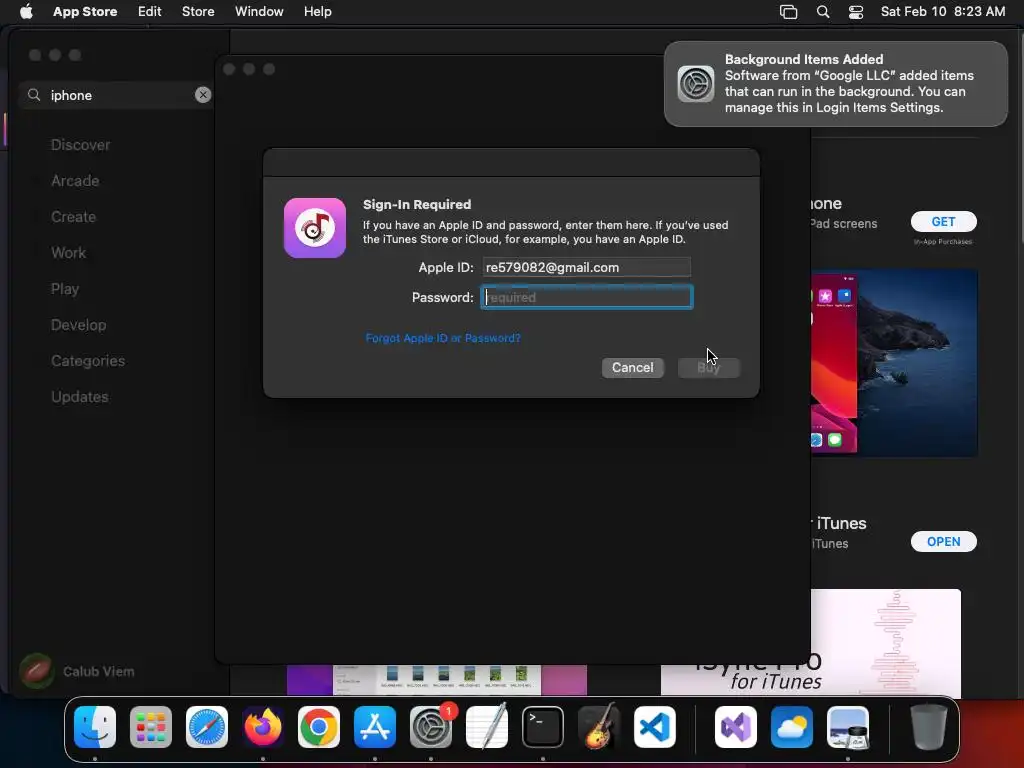Select Updates in the sidebar
This screenshot has width=1024, height=768.
click(80, 396)
